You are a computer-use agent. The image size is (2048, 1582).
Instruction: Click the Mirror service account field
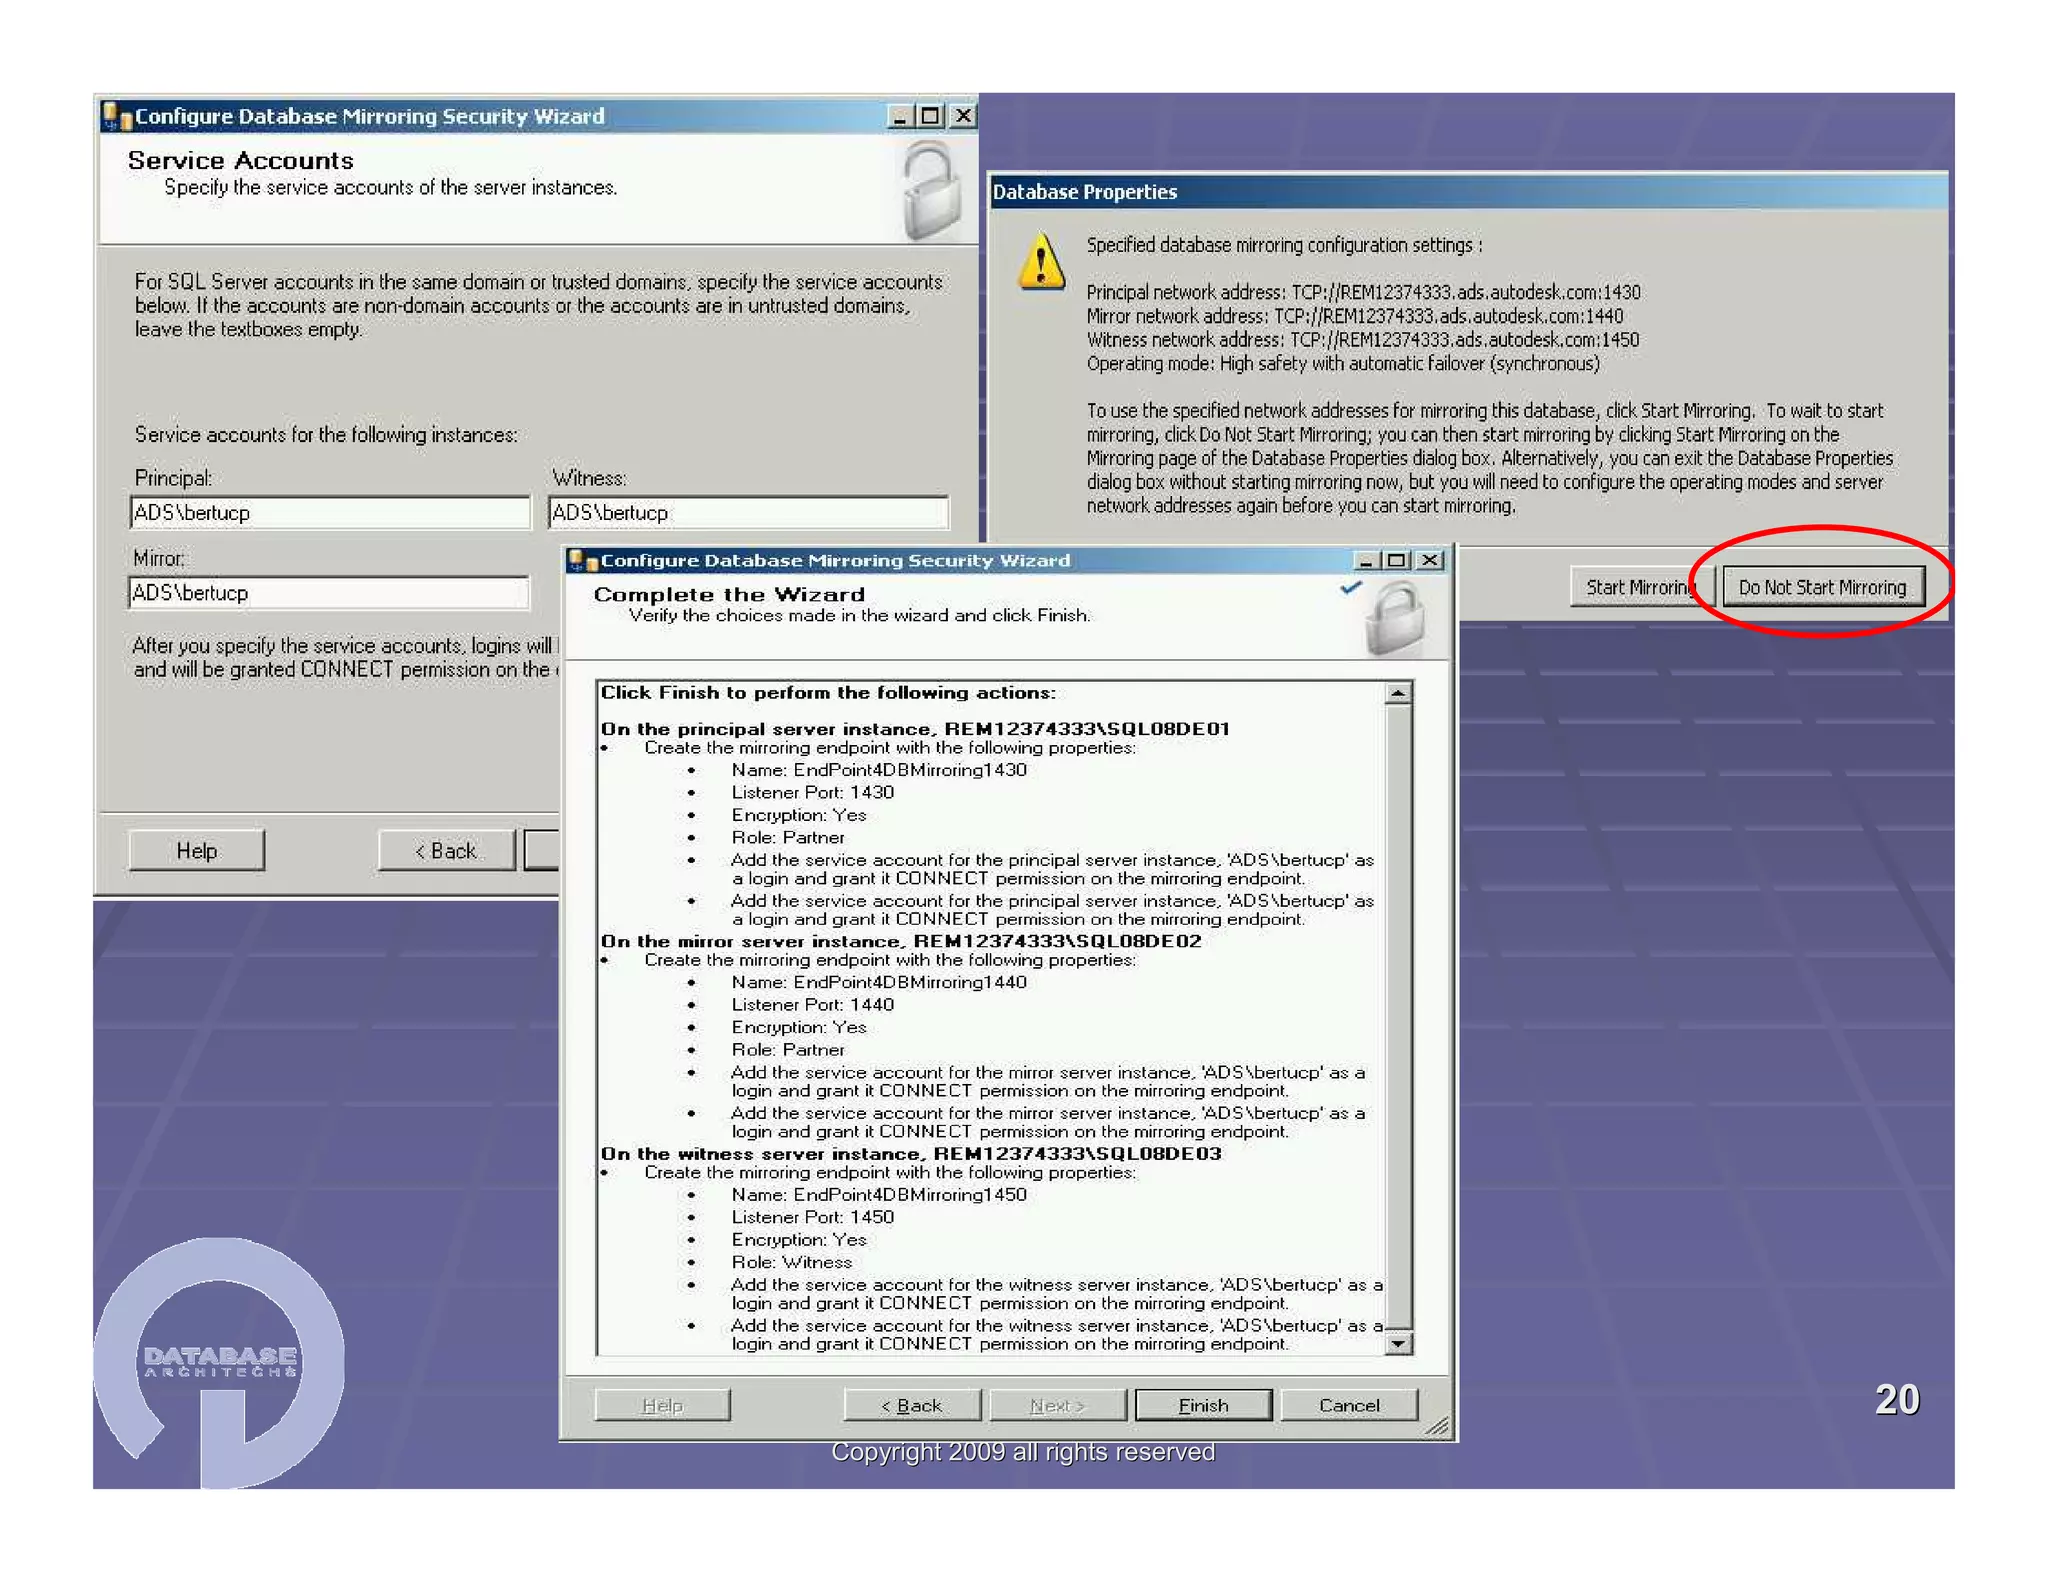(x=329, y=592)
